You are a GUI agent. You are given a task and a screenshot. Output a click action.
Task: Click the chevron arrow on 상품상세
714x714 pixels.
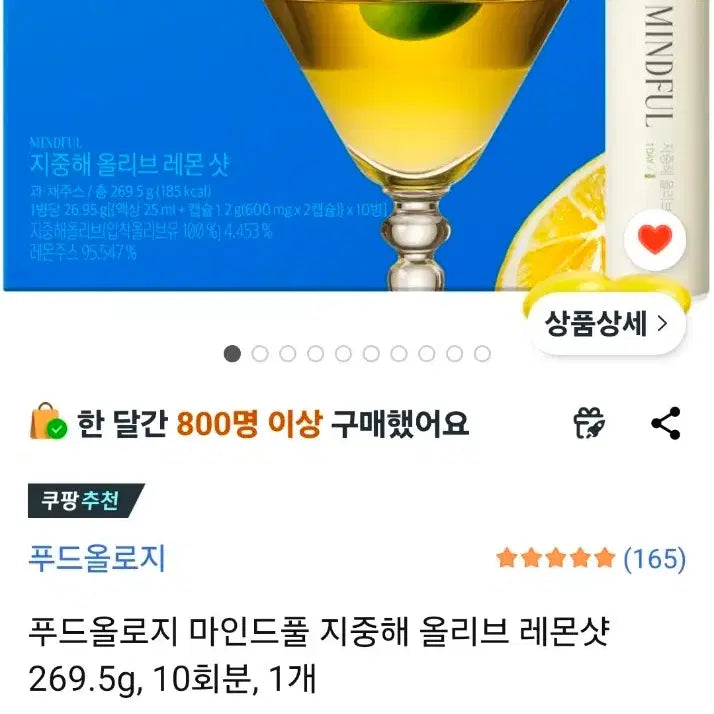663,324
